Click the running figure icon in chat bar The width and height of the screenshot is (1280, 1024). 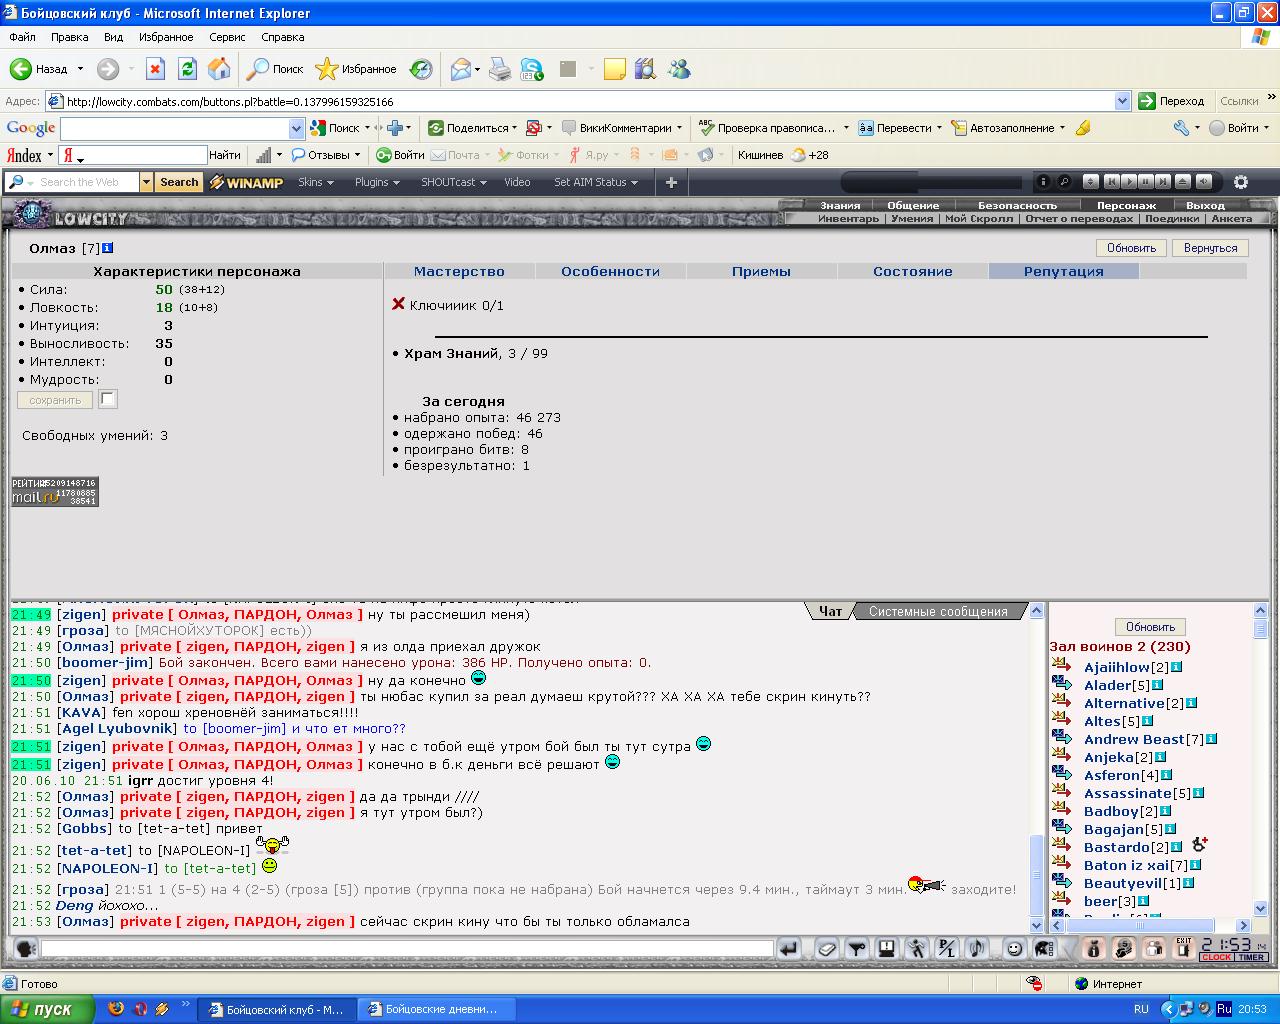click(916, 948)
